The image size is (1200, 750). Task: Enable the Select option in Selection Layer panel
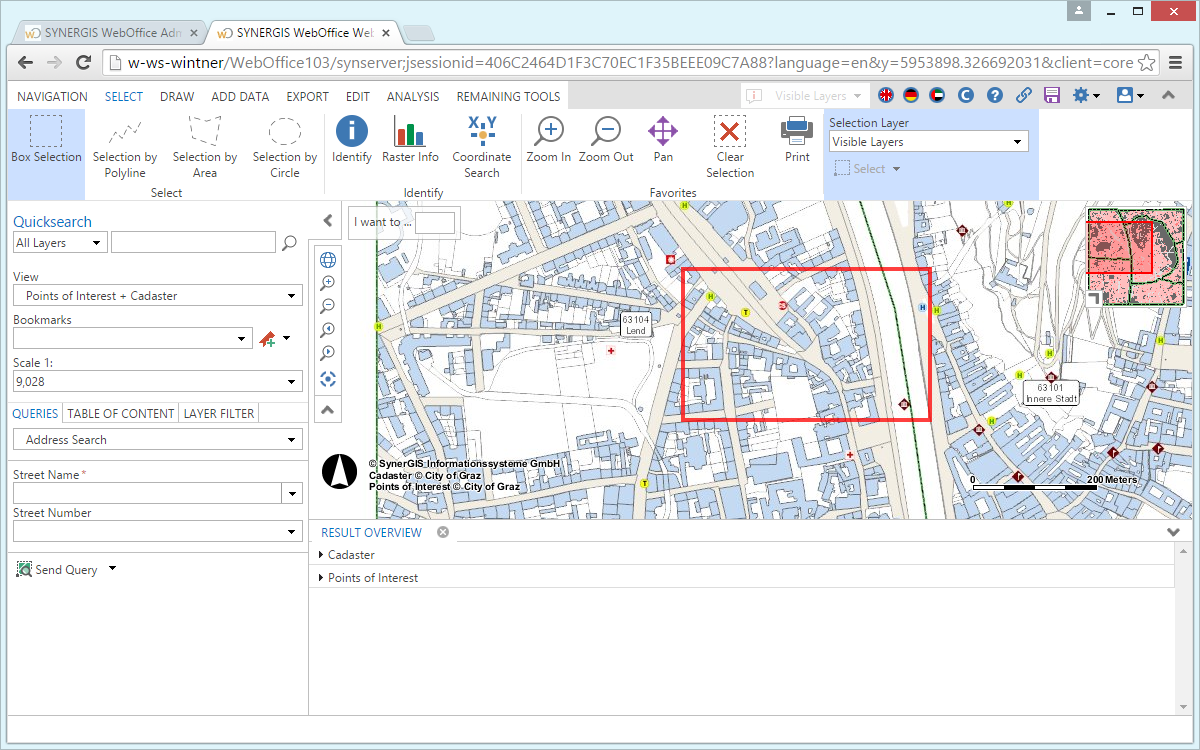click(866, 168)
